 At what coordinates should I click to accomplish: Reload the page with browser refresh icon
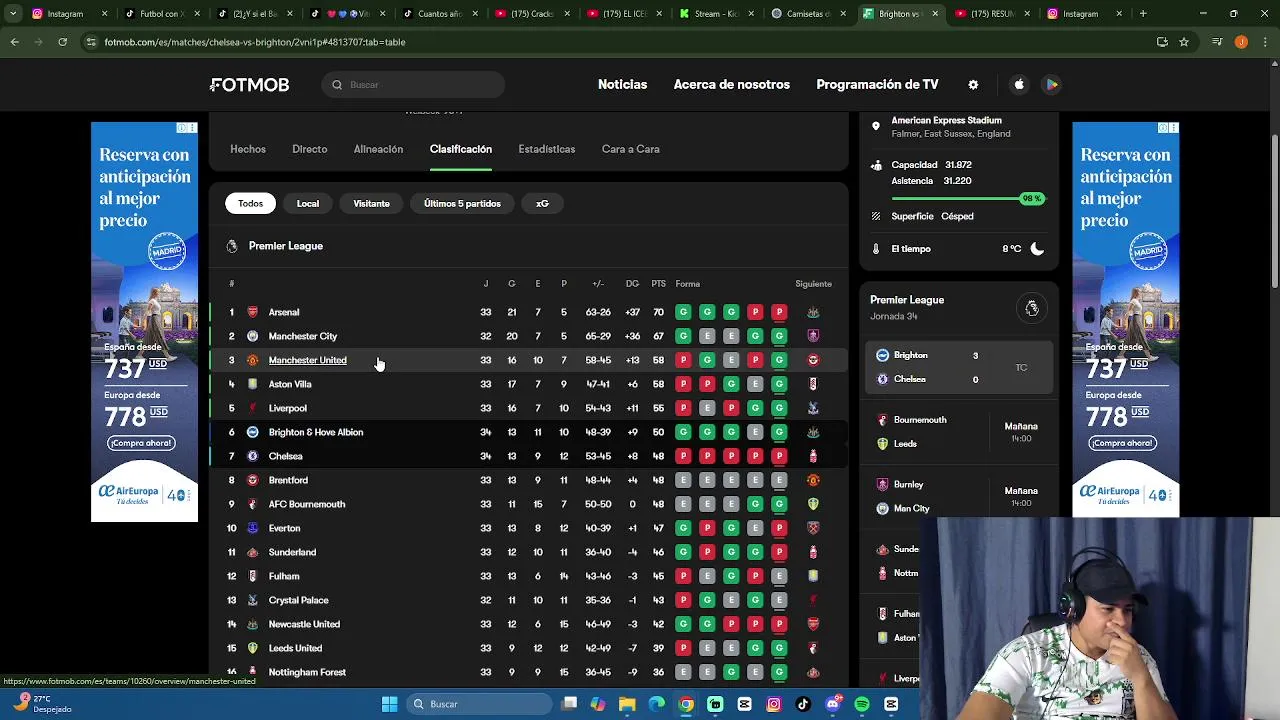click(x=62, y=42)
